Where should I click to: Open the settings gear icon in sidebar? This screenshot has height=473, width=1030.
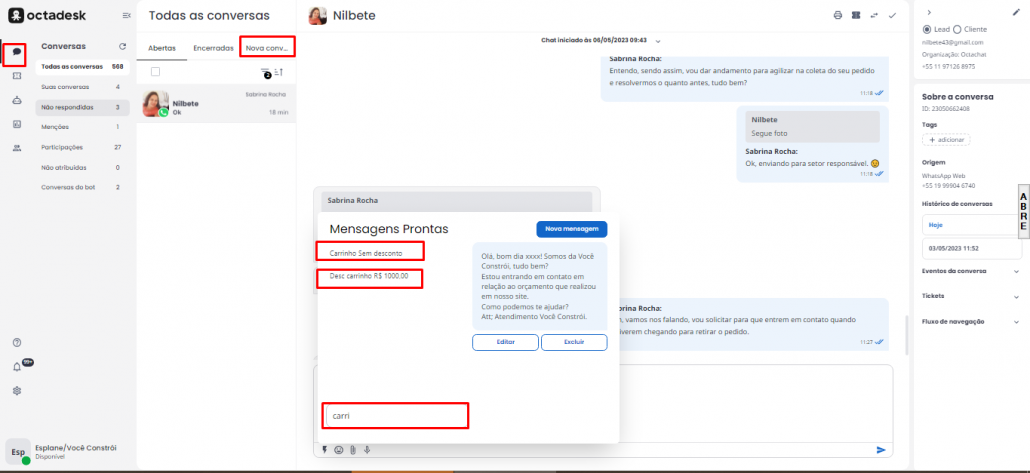(16, 390)
